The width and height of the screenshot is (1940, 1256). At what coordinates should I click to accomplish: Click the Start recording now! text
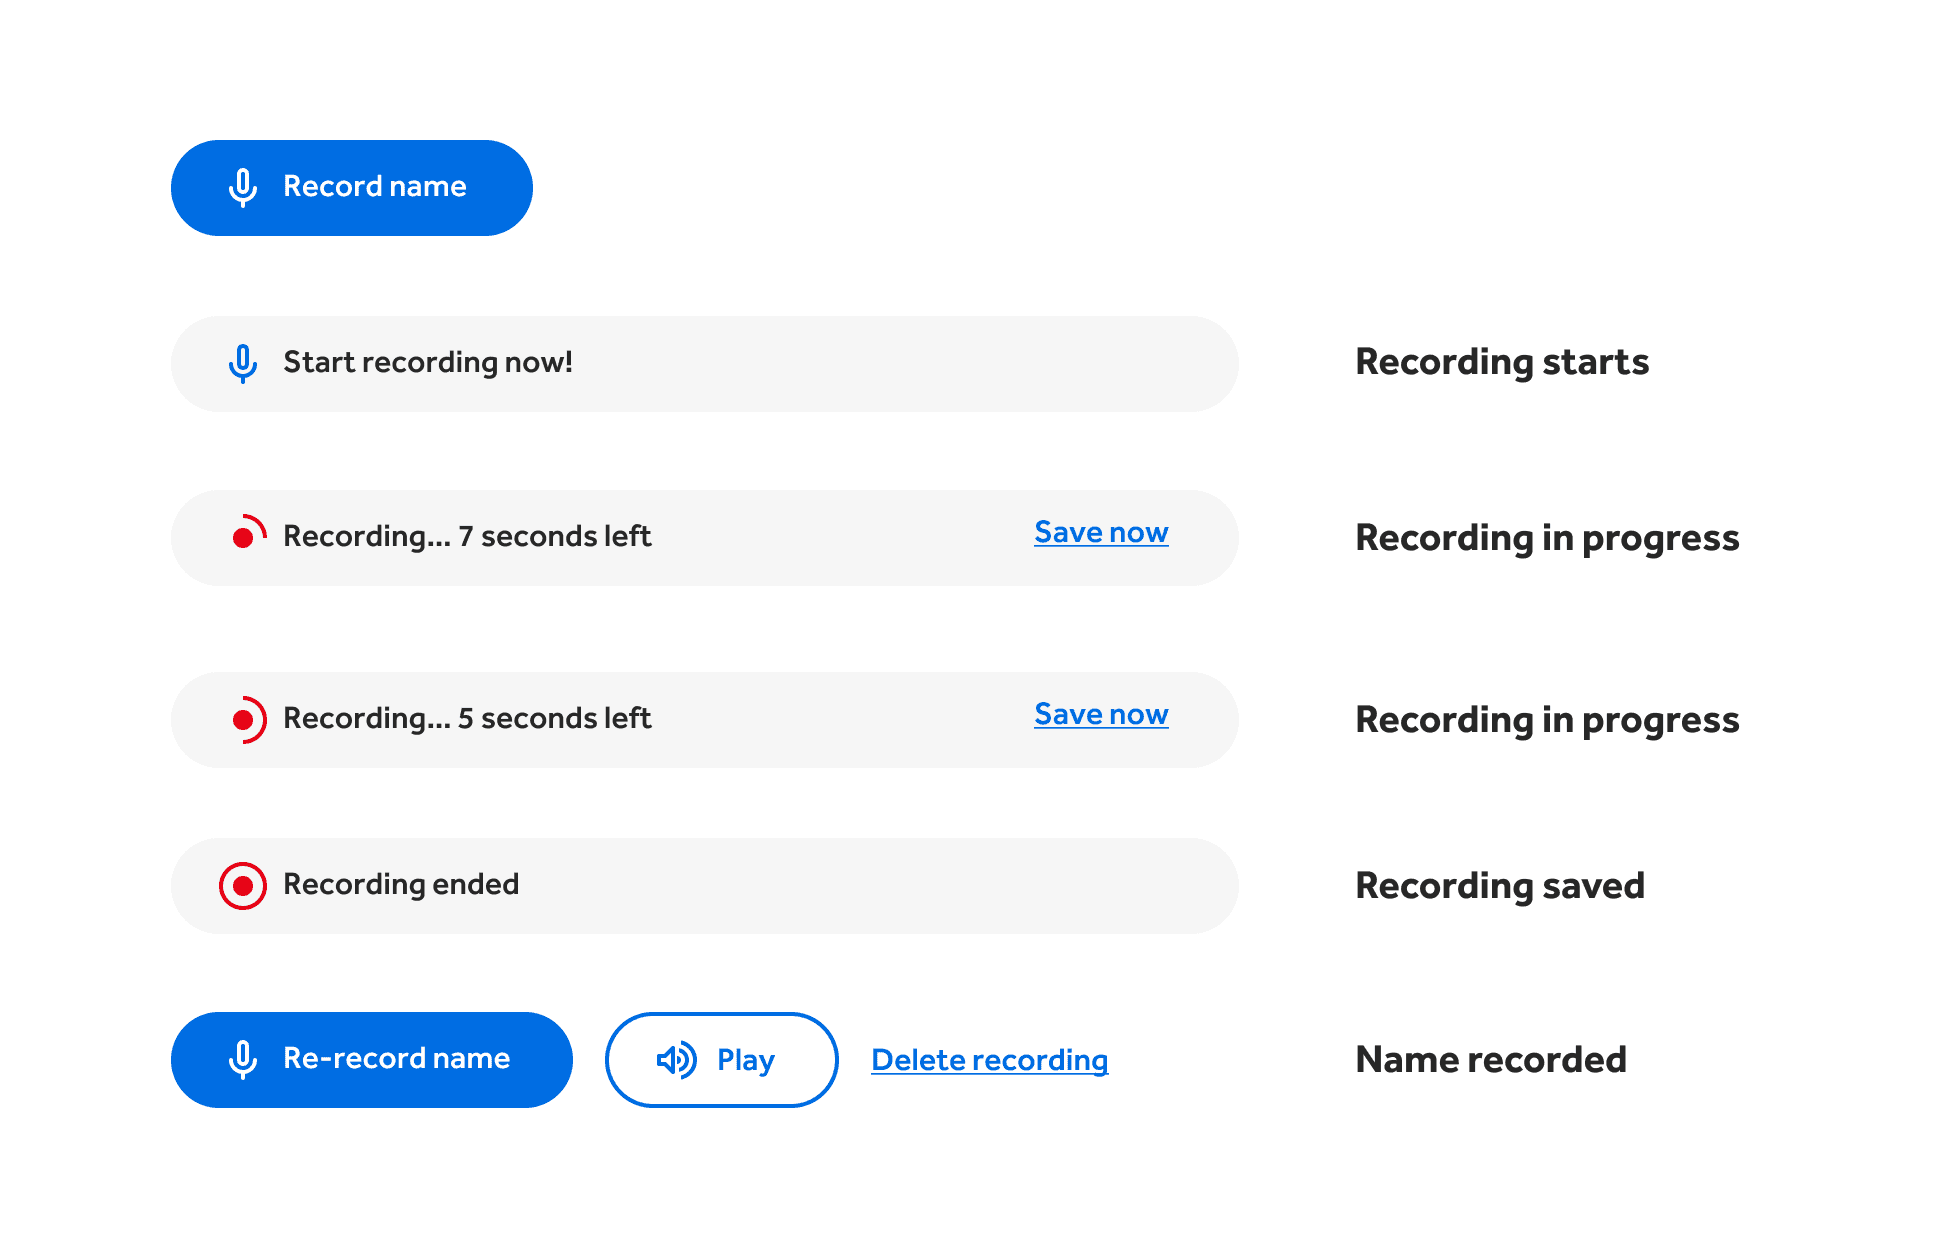coord(428,362)
